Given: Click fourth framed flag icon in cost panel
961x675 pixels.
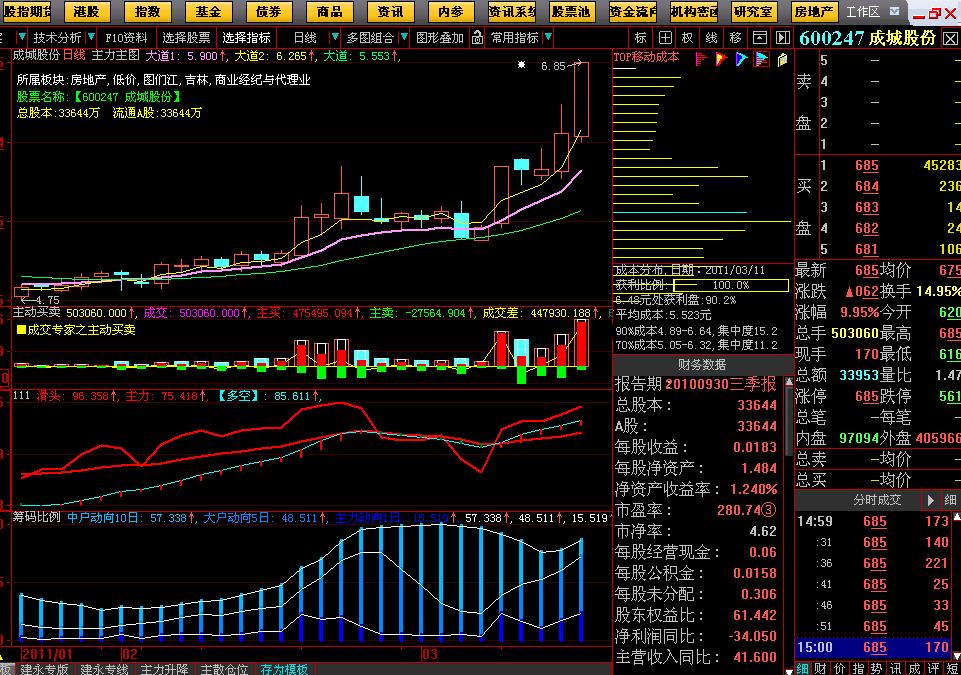Looking at the screenshot, I should (x=762, y=59).
